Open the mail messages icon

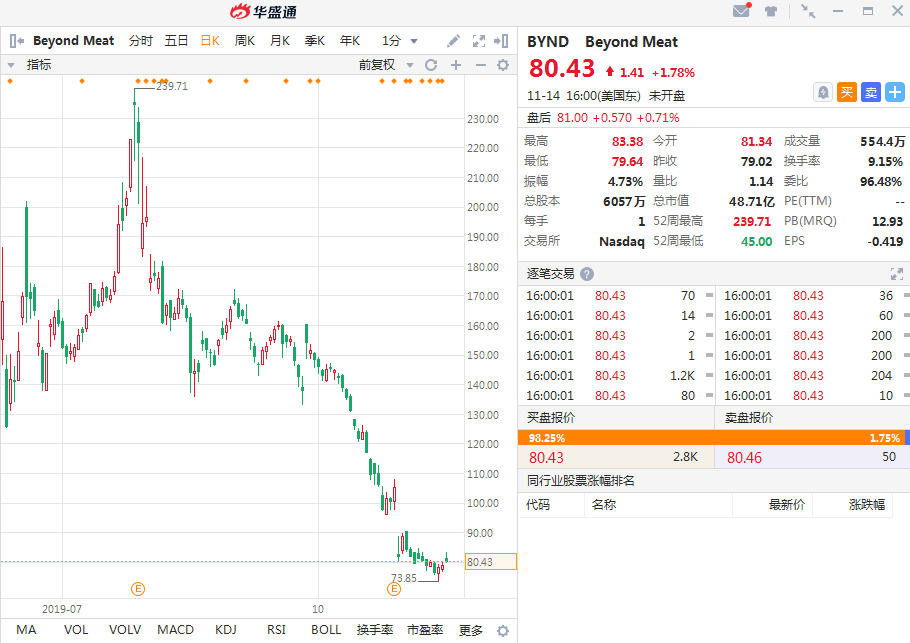point(742,10)
